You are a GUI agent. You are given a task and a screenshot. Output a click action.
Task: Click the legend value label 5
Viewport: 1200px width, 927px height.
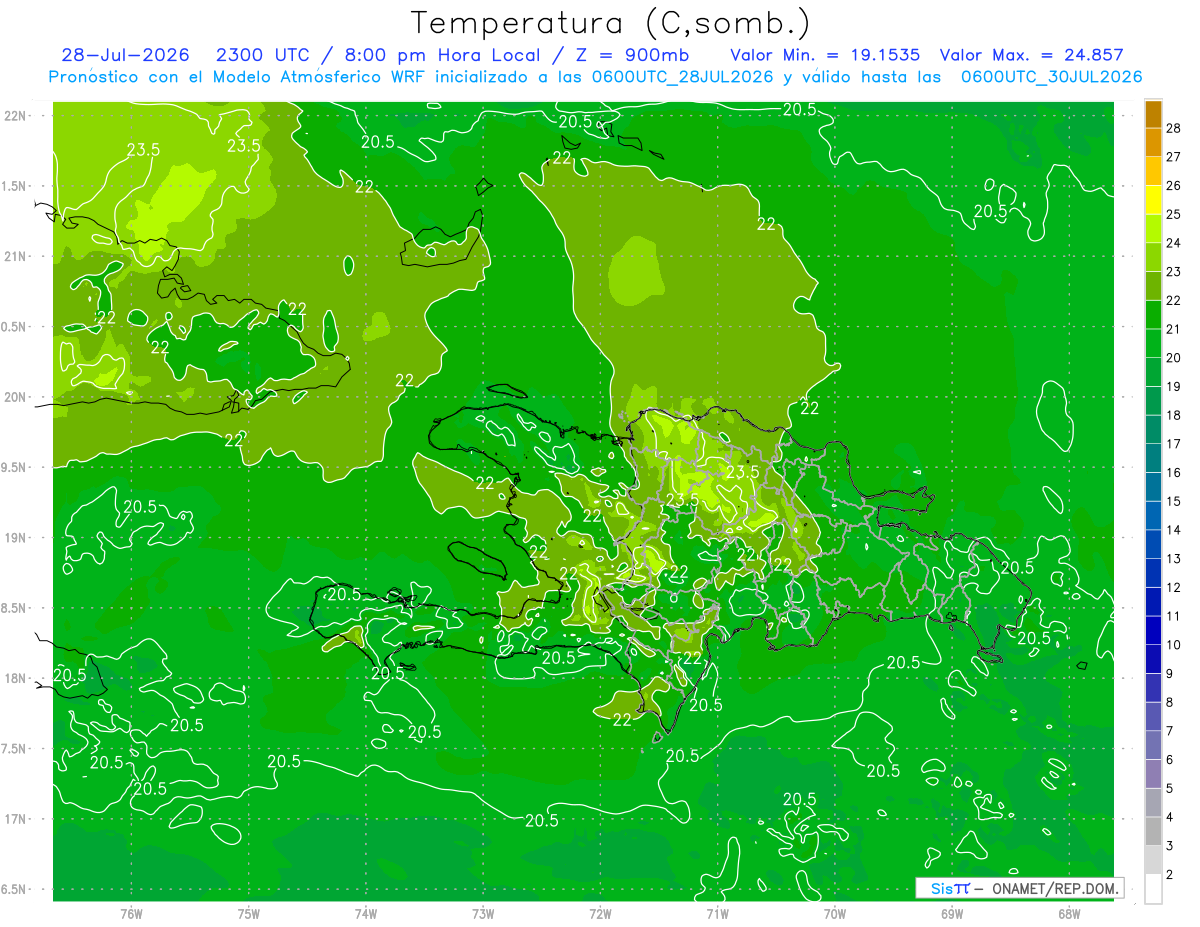[x=1170, y=789]
